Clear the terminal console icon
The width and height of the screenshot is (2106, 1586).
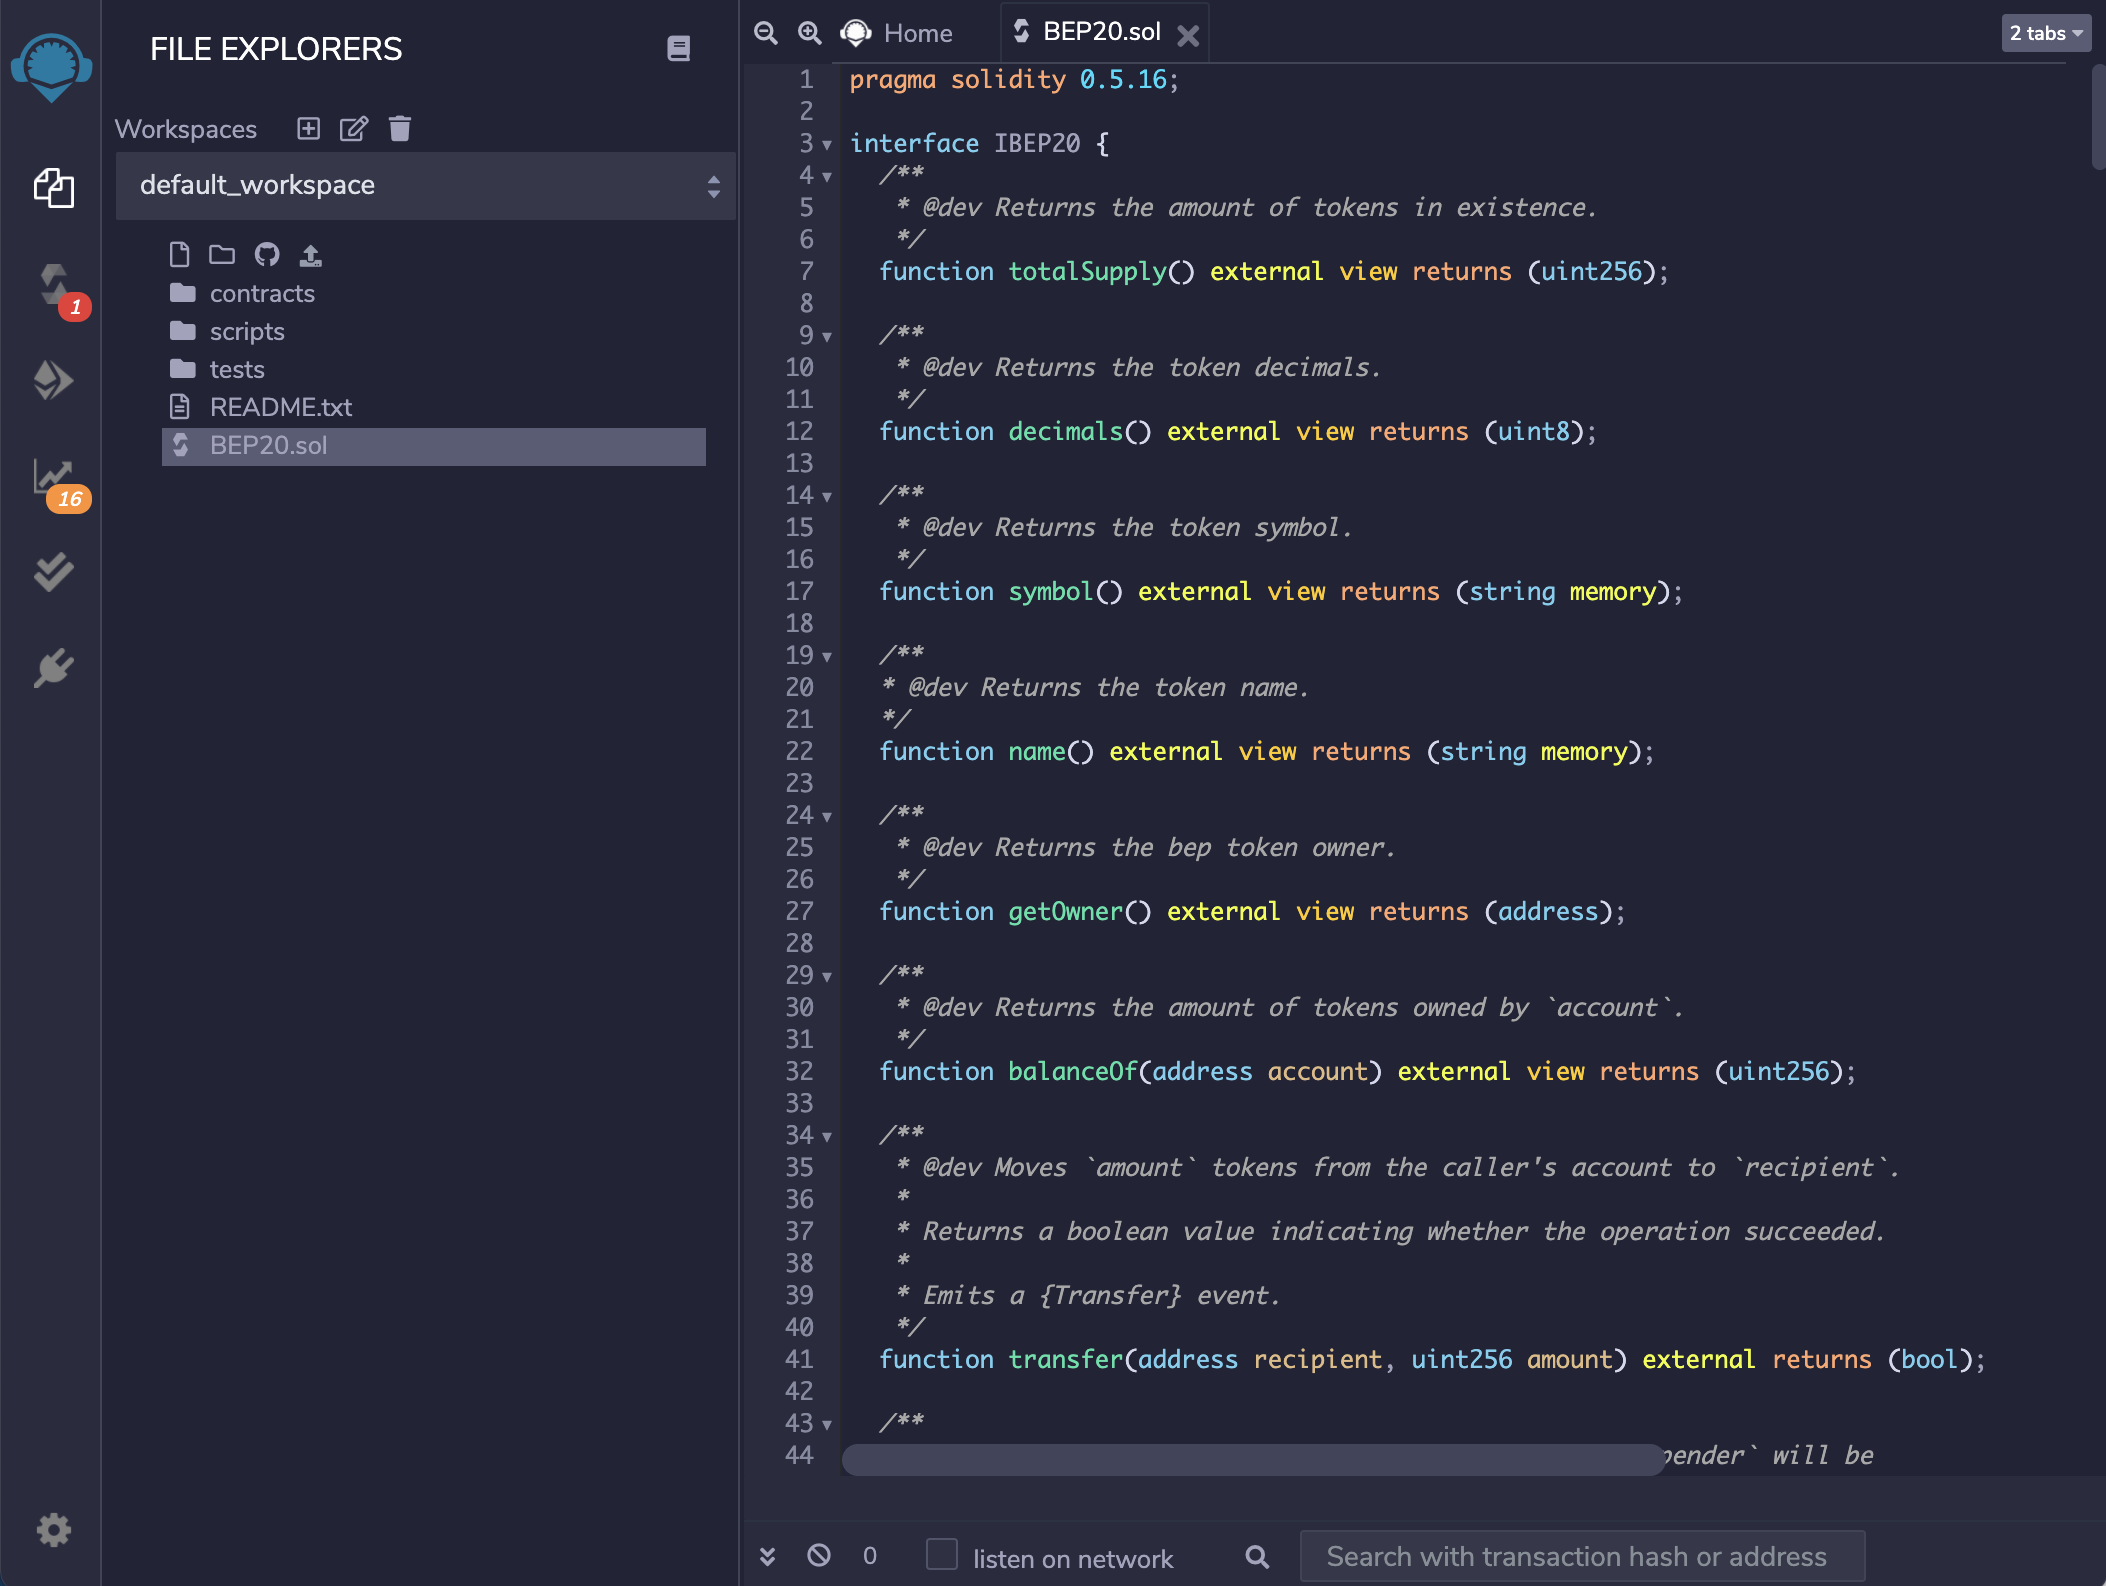tap(819, 1555)
